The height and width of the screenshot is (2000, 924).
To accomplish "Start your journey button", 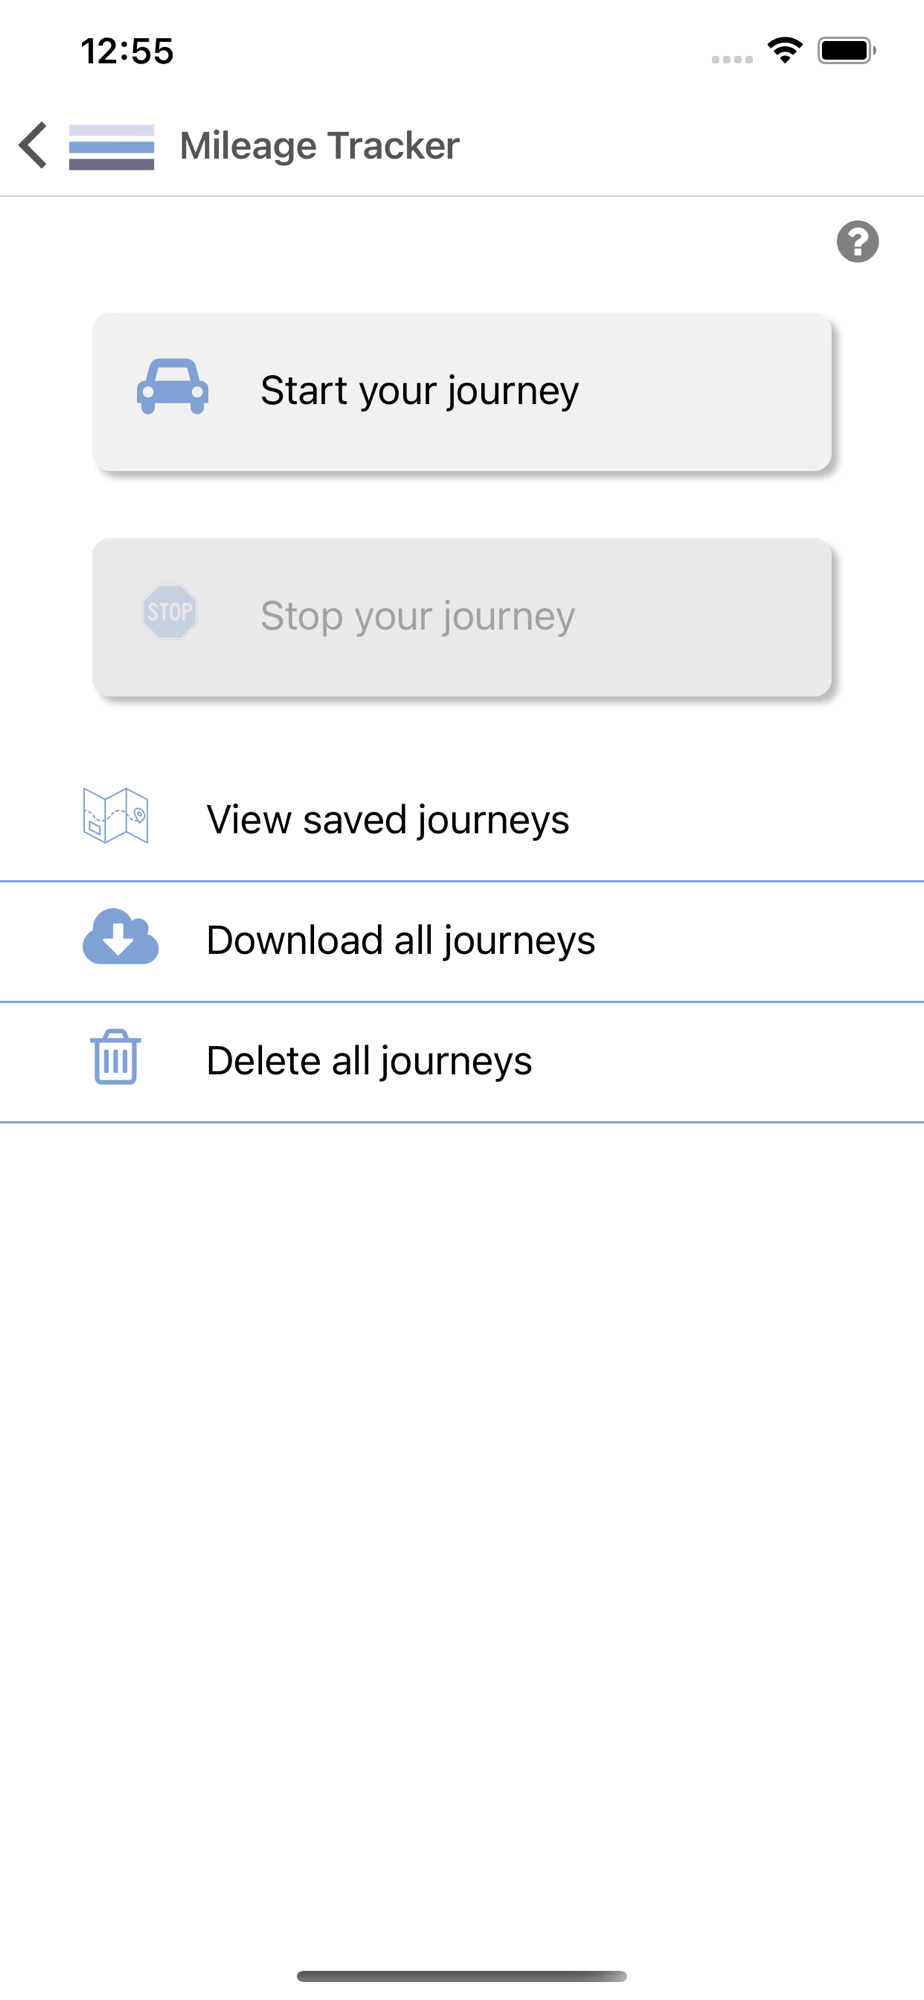I will tap(462, 392).
